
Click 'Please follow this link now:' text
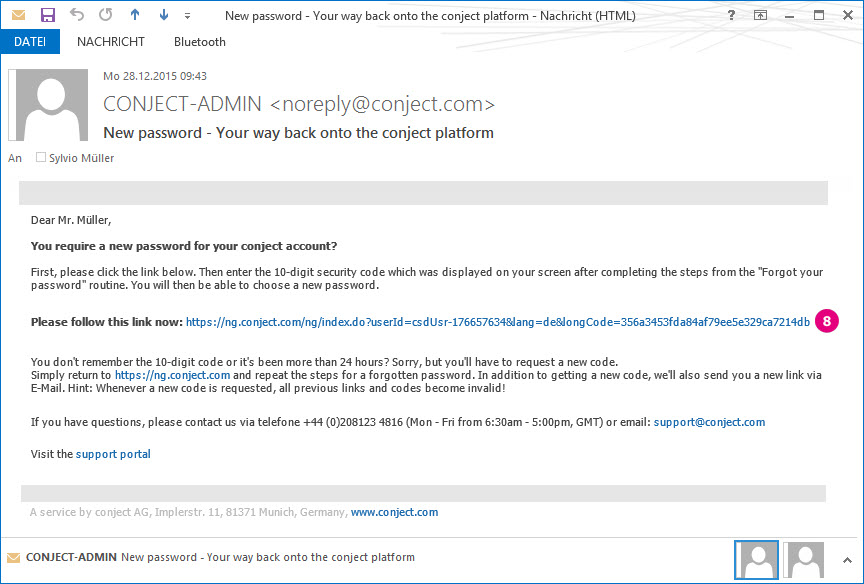click(x=106, y=322)
